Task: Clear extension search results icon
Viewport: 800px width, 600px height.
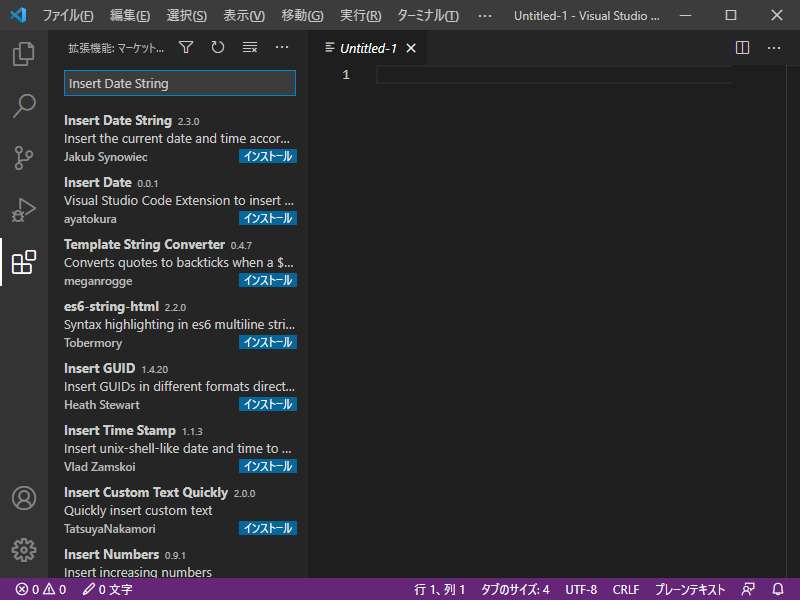Action: click(249, 47)
